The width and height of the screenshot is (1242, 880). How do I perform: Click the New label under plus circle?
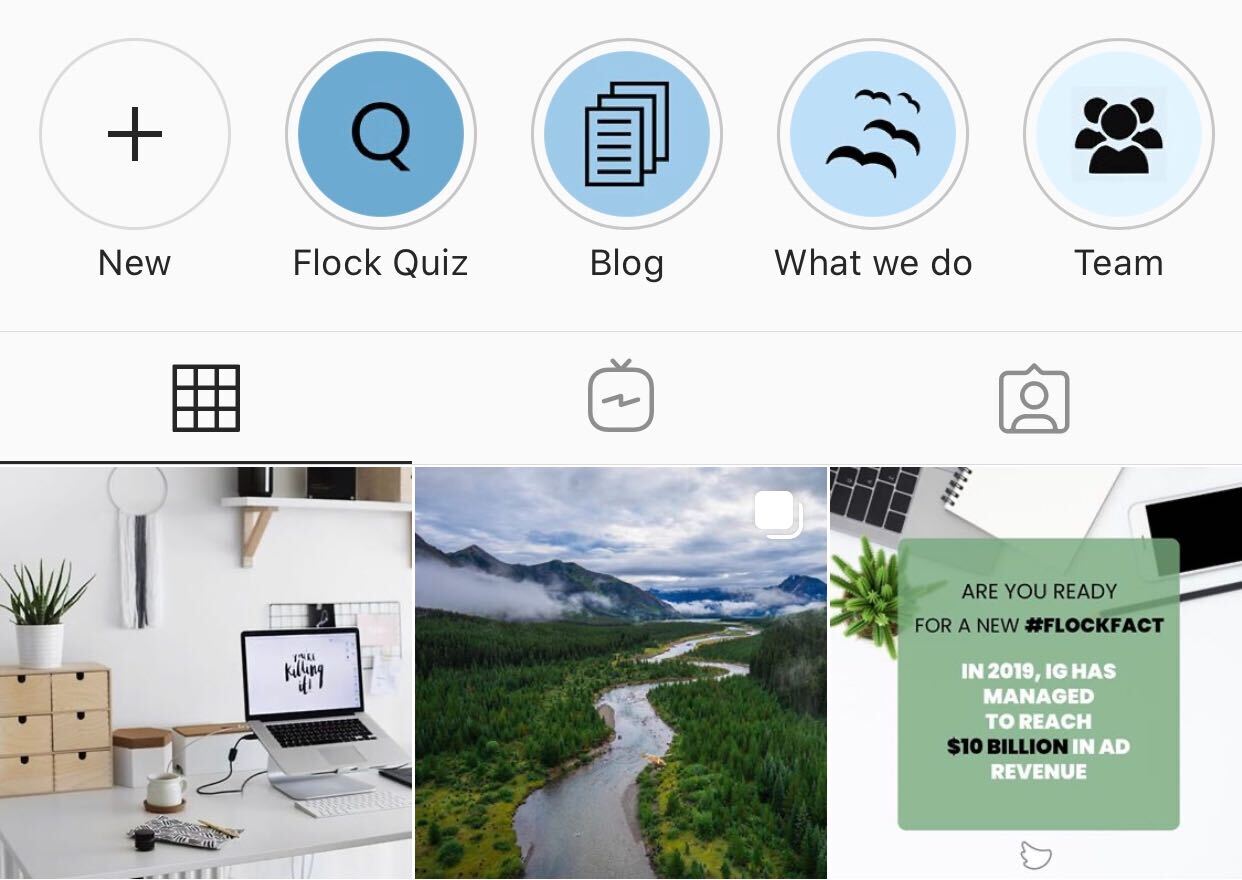[x=135, y=263]
